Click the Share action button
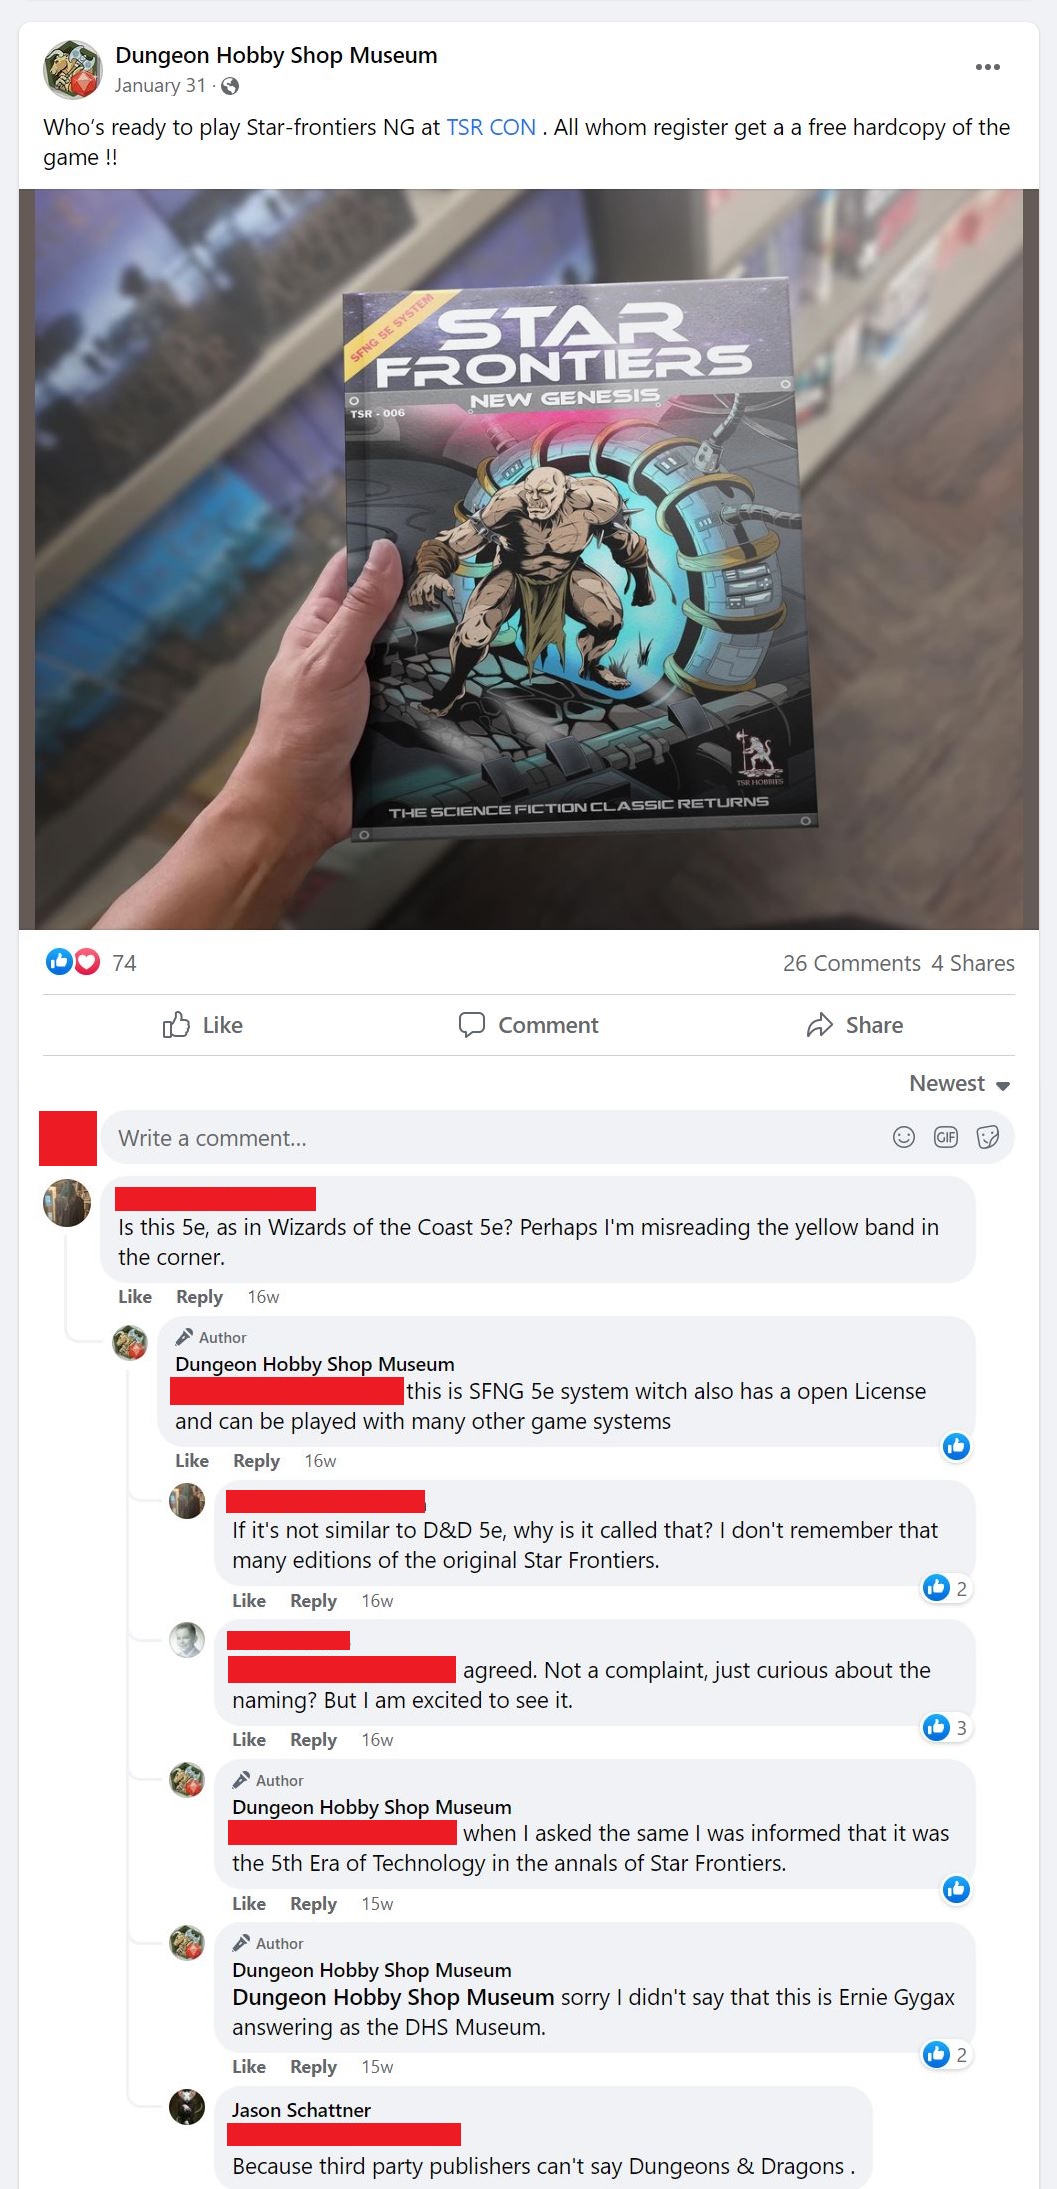The height and width of the screenshot is (2189, 1057). (855, 1025)
